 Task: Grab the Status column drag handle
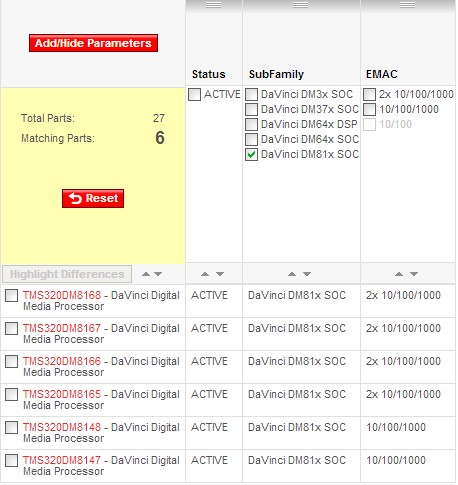214,5
